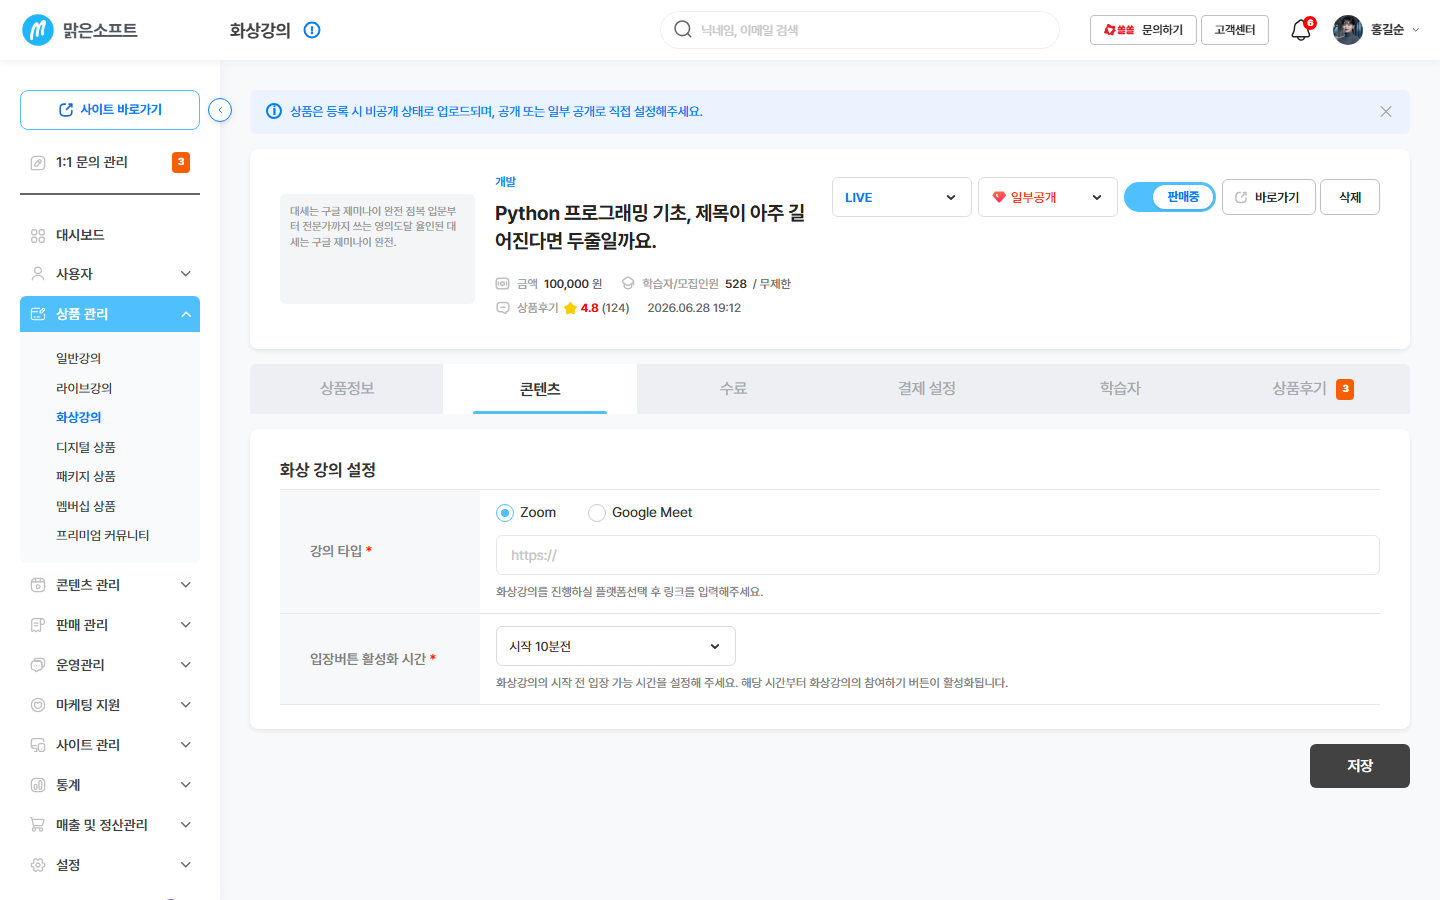The width and height of the screenshot is (1440, 900).
Task: Expand the 콘텐츠 관리 chevron
Action: [x=186, y=585]
